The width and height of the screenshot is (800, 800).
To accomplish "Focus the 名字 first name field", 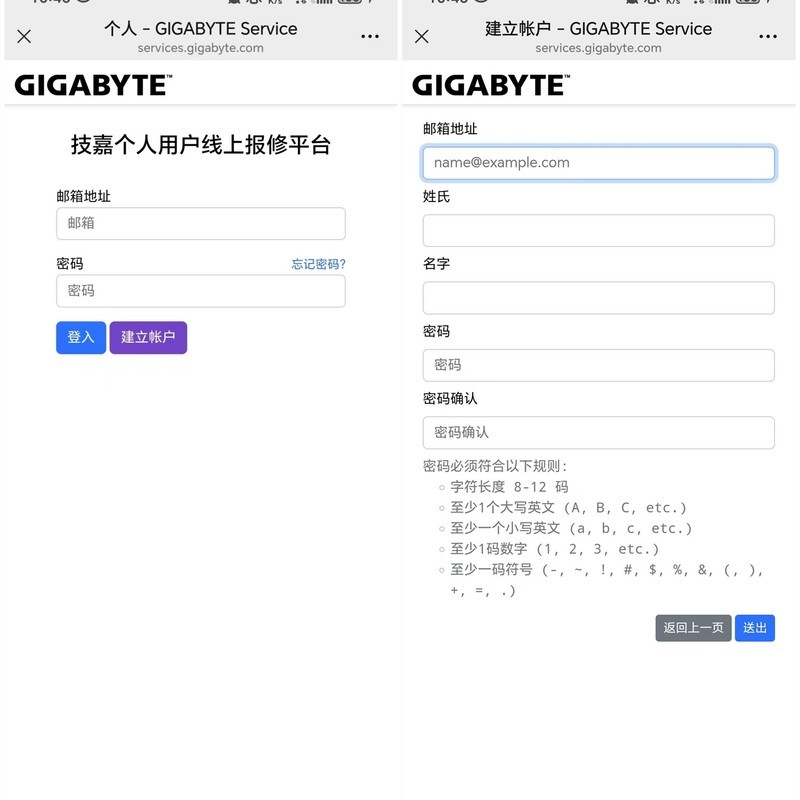I will pyautogui.click(x=598, y=297).
